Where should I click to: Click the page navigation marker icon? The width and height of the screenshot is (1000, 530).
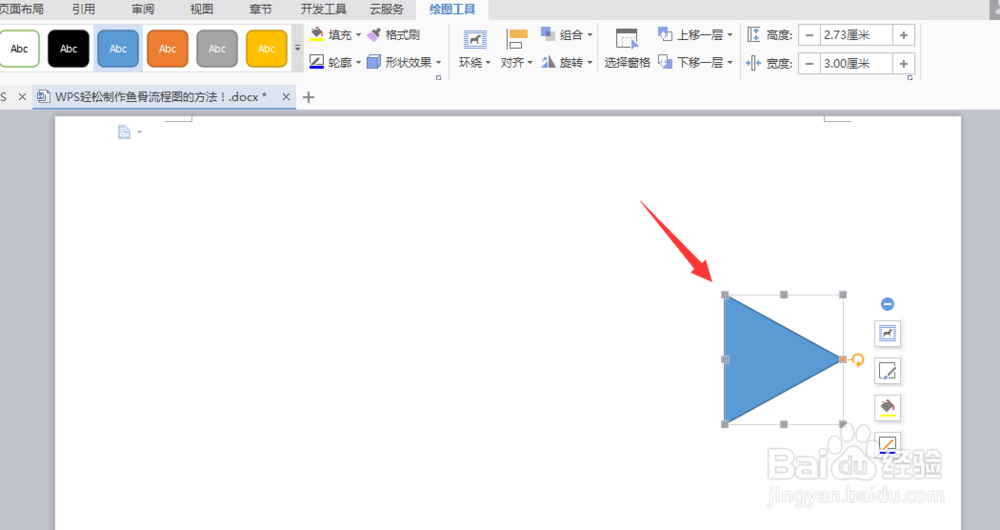tap(124, 132)
